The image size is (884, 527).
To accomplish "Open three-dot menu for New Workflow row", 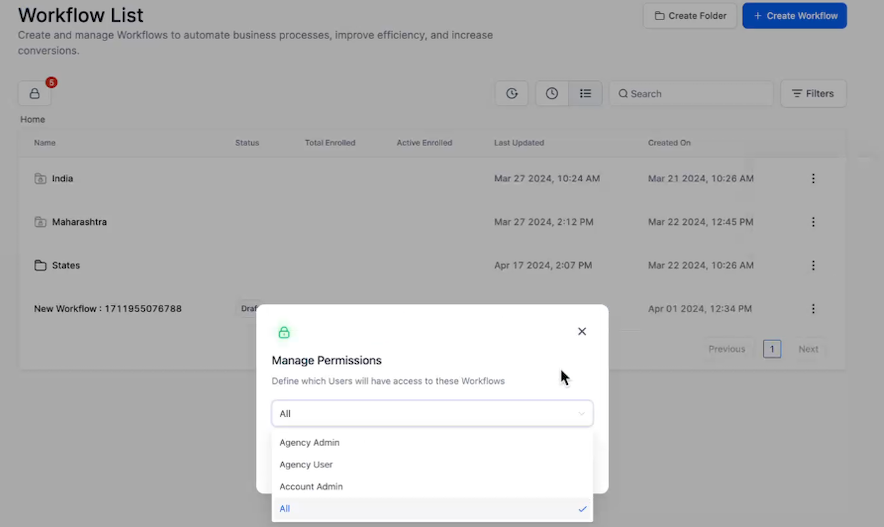I will [813, 309].
